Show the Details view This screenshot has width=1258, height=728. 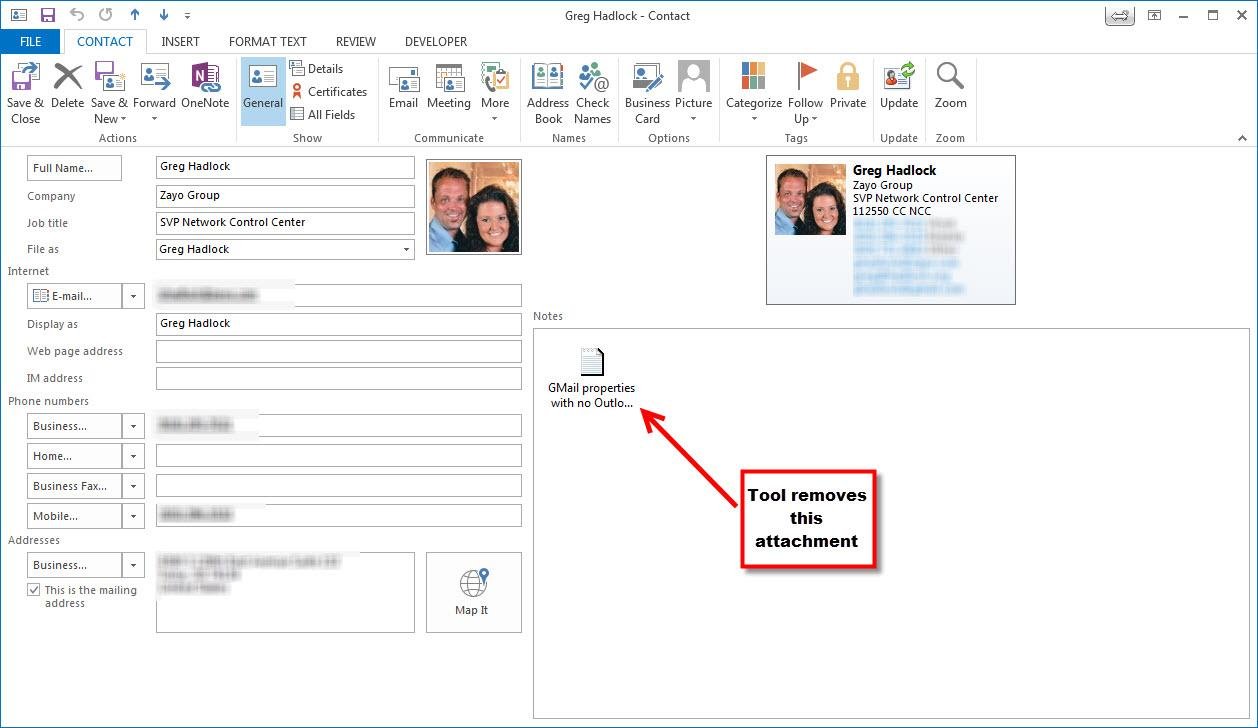pos(316,69)
